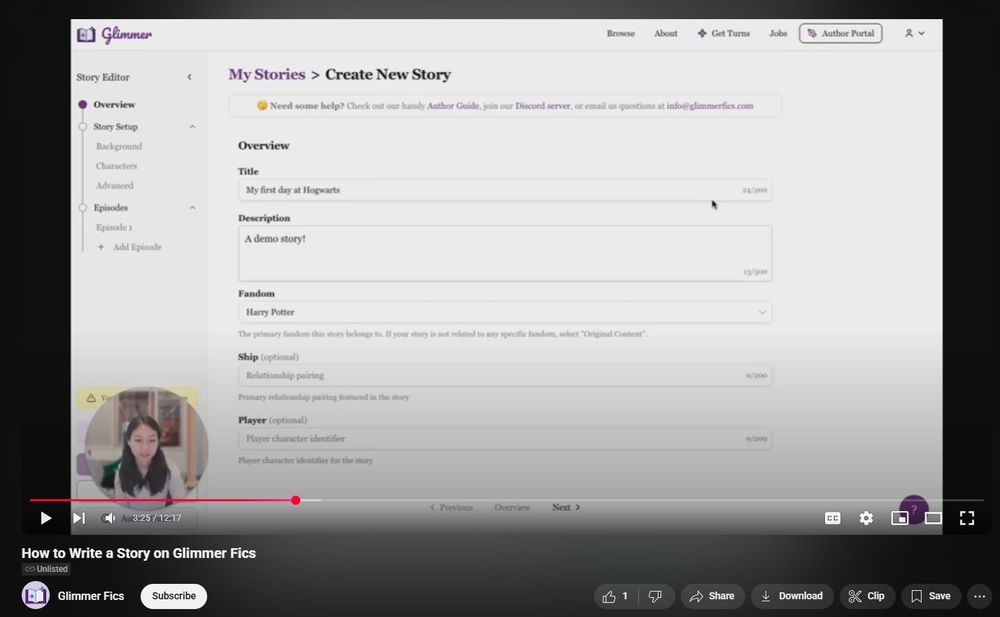Click the purple help question bubble
Image resolution: width=1000 pixels, height=617 pixels.
[x=914, y=508]
